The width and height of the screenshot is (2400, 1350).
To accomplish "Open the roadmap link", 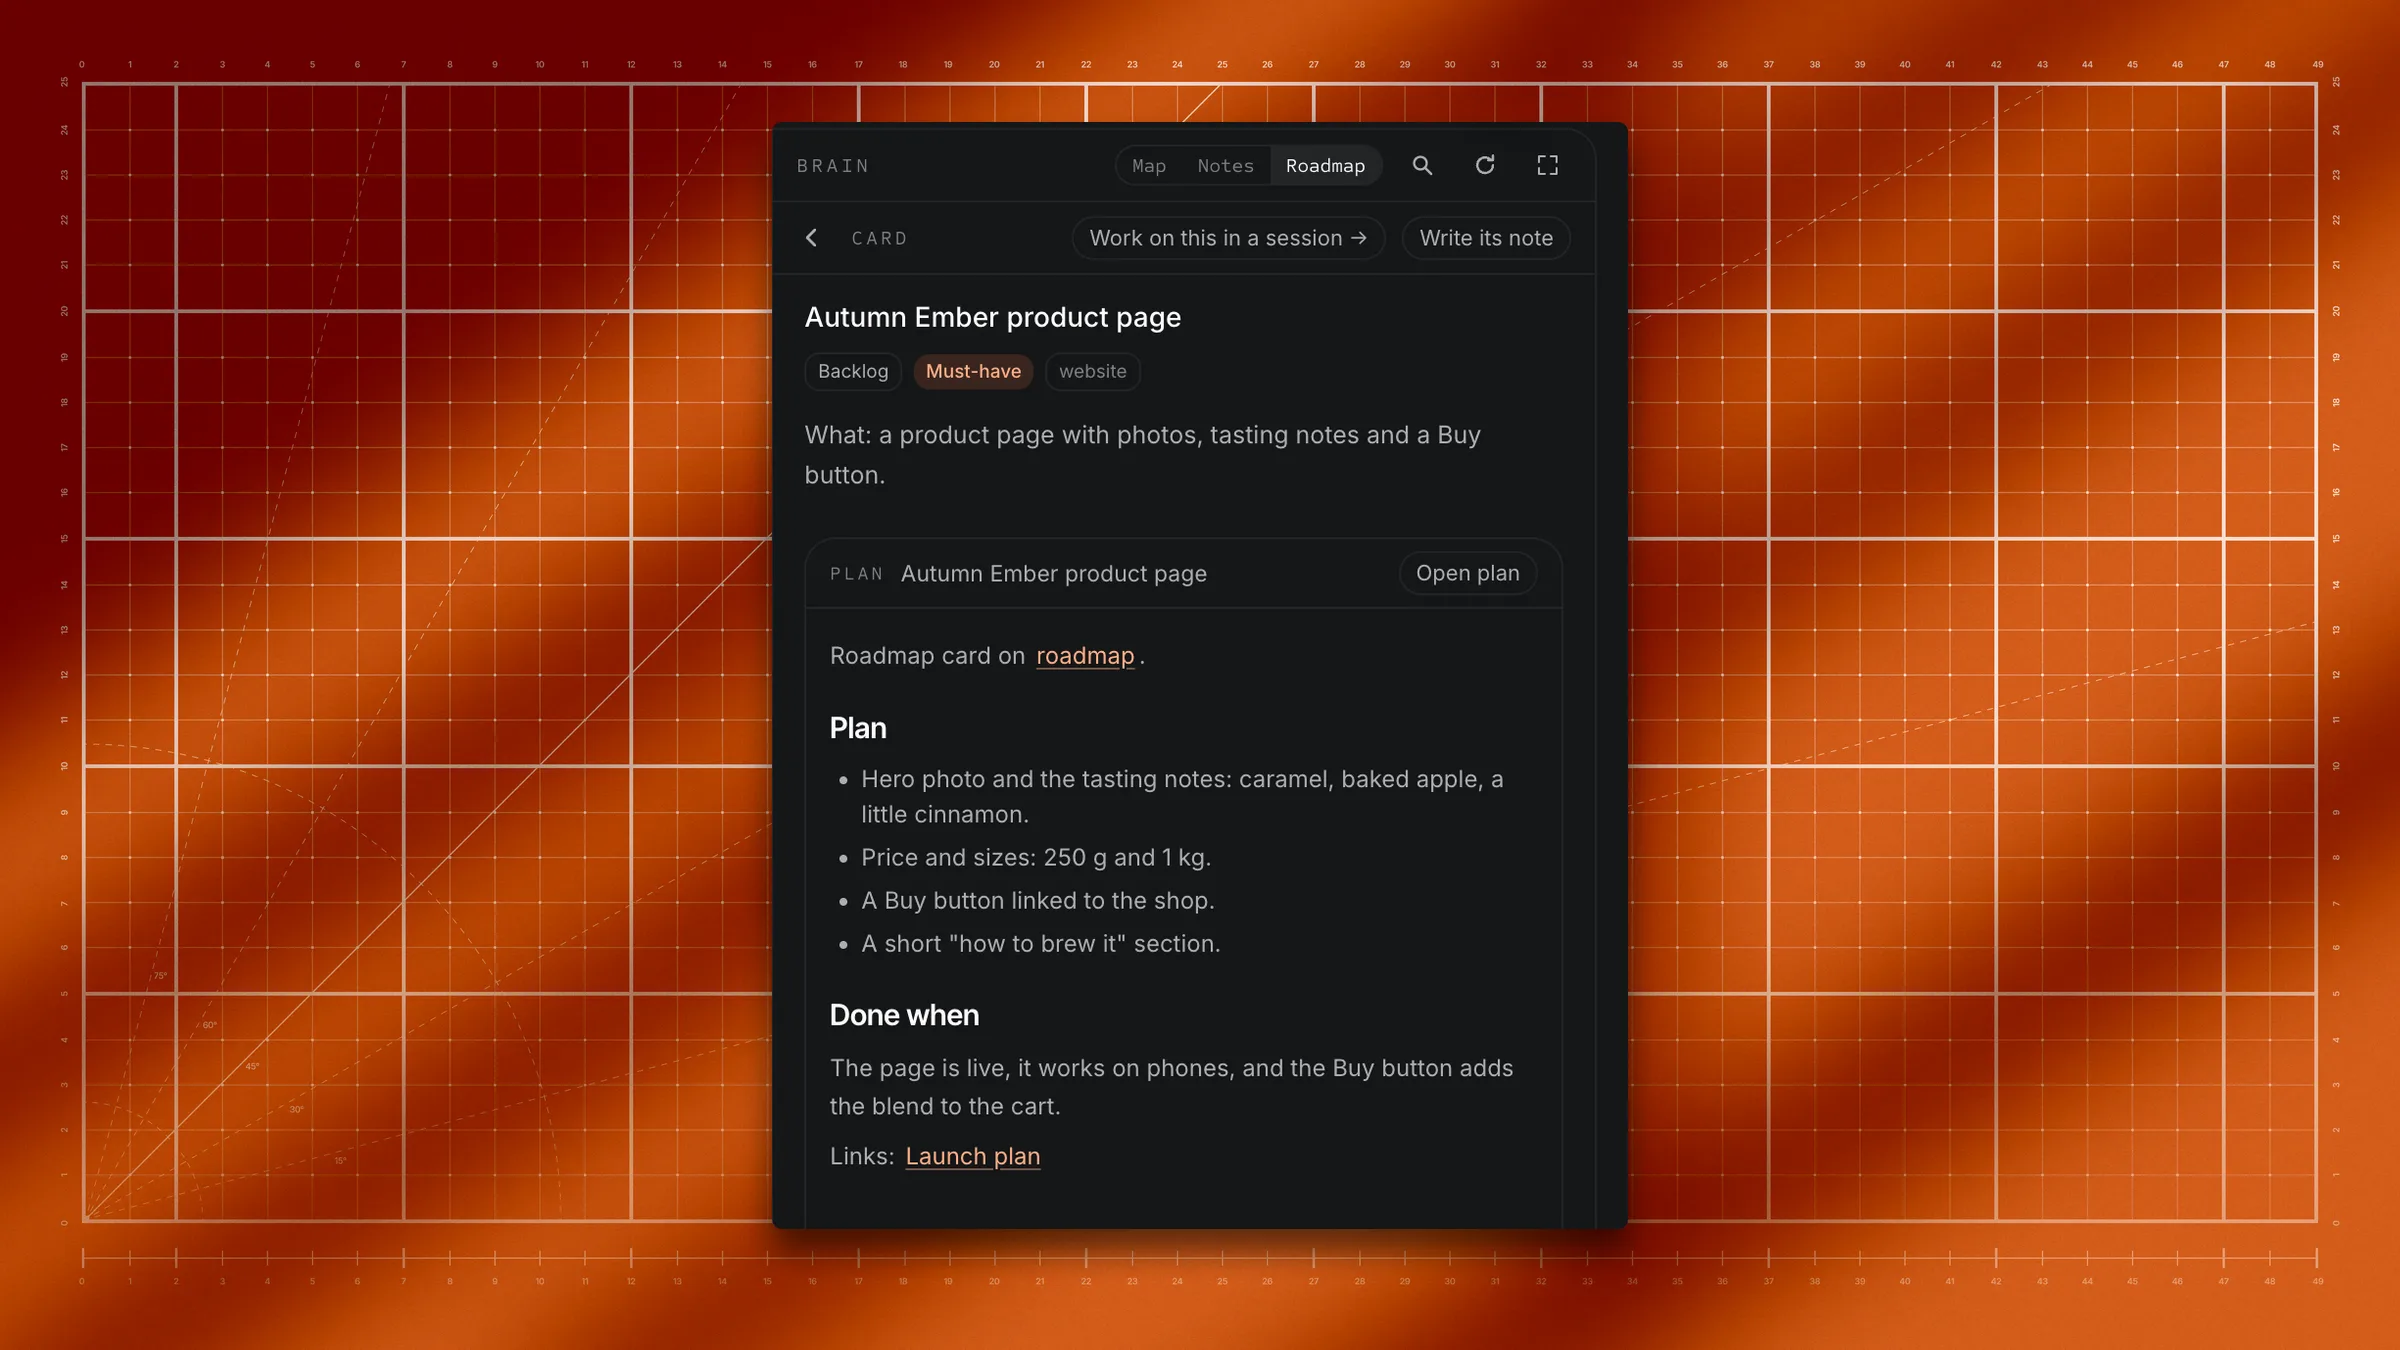I will (x=1085, y=656).
